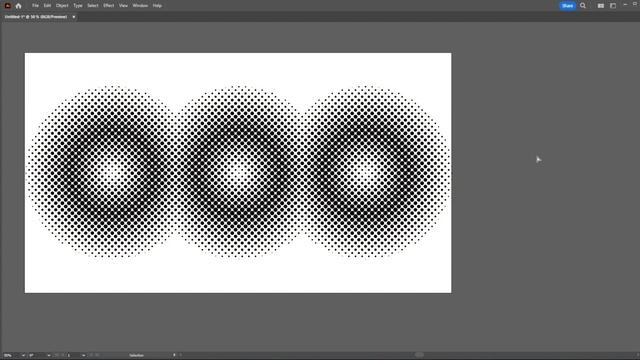The image size is (640, 360).
Task: Select the Untitled-1 document tab
Action: (x=36, y=17)
